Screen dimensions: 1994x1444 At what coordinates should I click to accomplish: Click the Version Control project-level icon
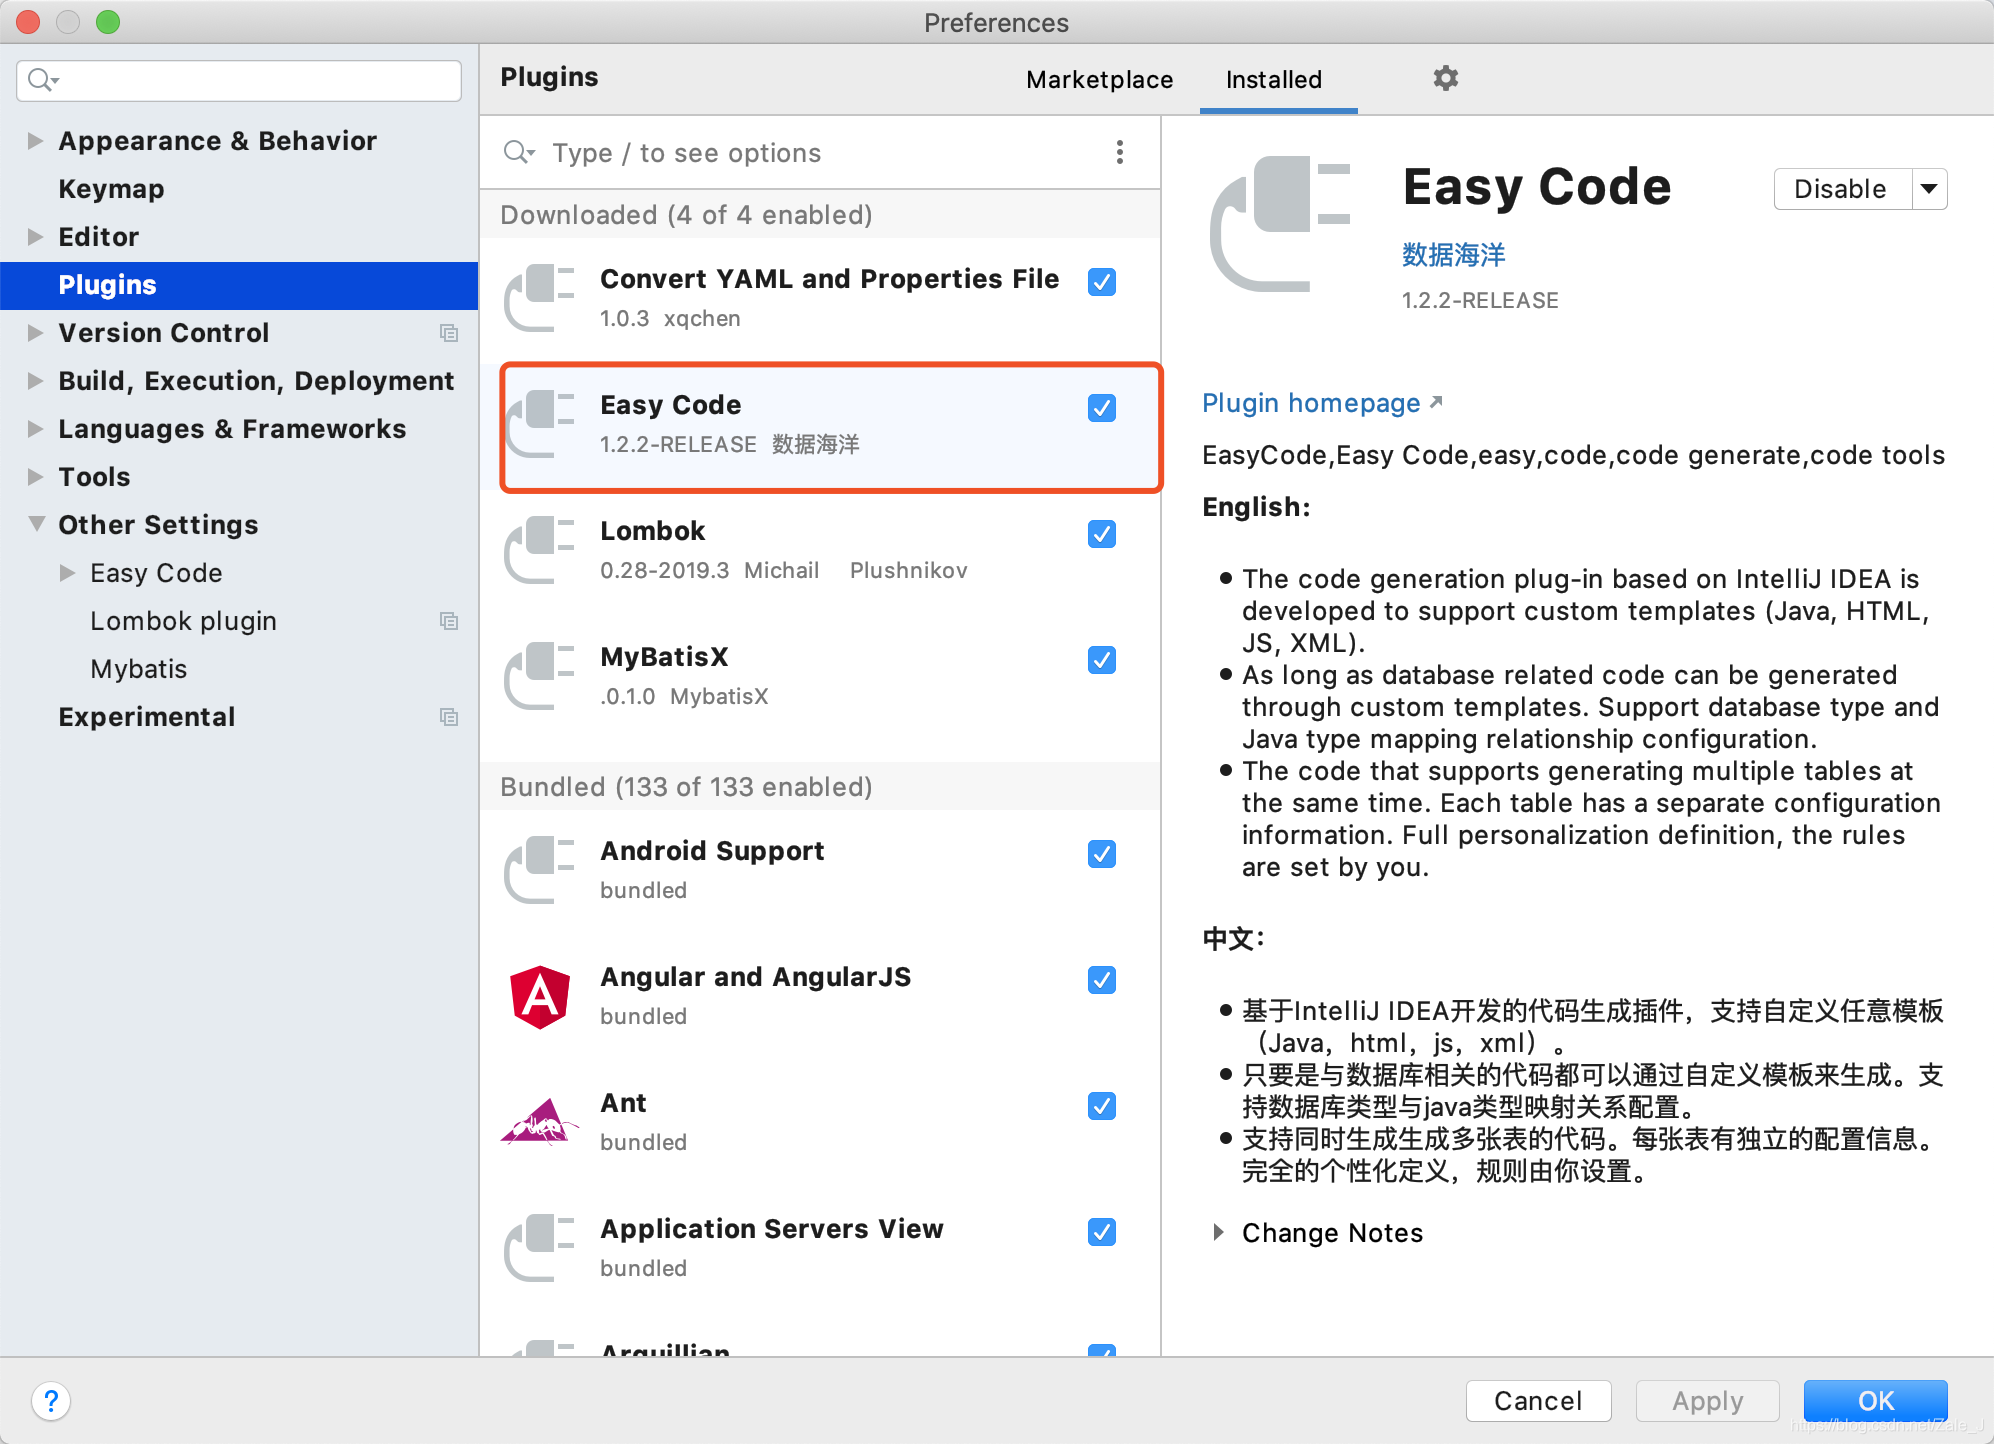pyautogui.click(x=449, y=333)
